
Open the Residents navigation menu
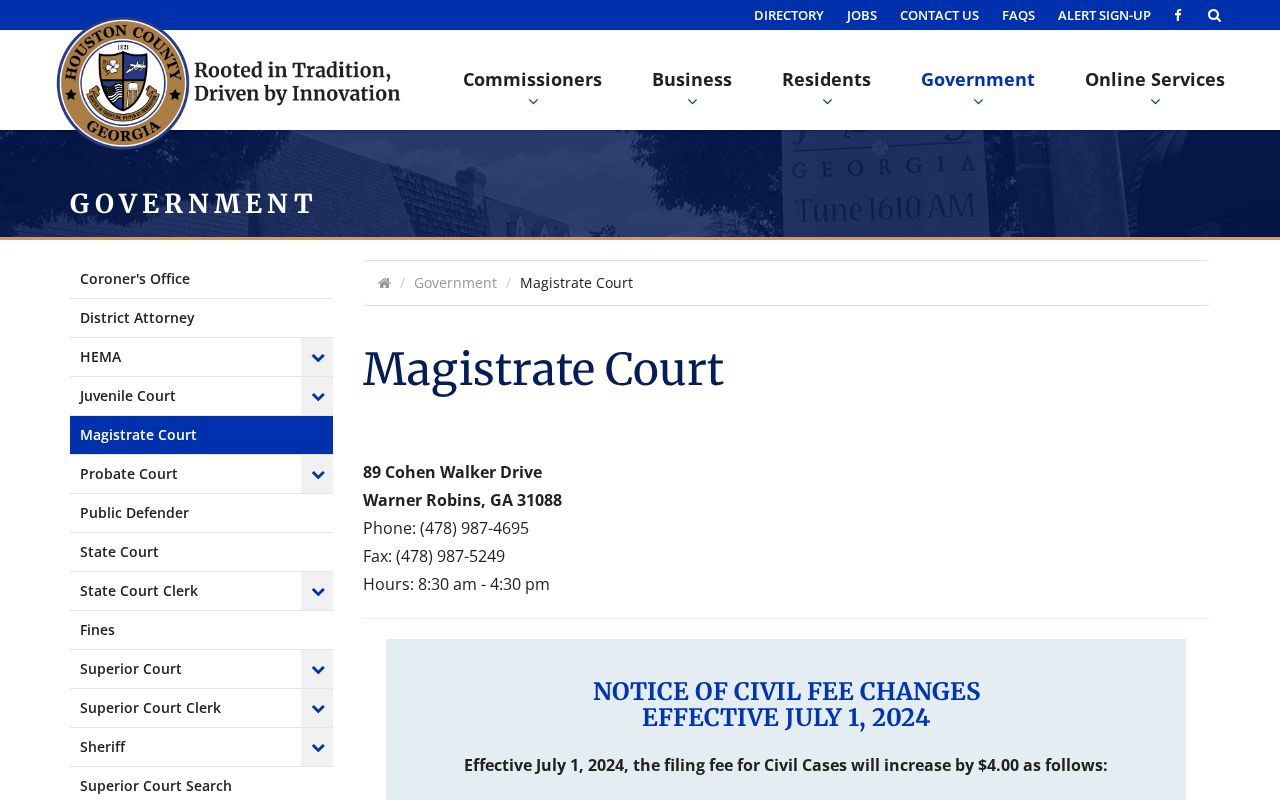click(826, 80)
